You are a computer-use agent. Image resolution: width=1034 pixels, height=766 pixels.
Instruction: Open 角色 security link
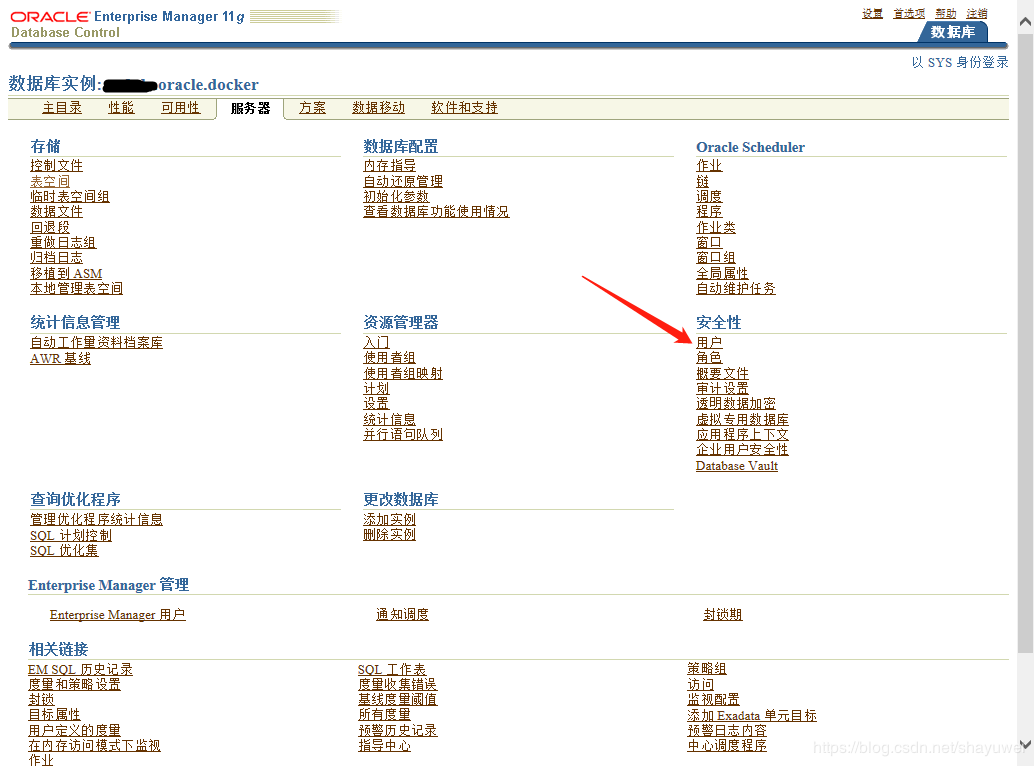coord(710,358)
